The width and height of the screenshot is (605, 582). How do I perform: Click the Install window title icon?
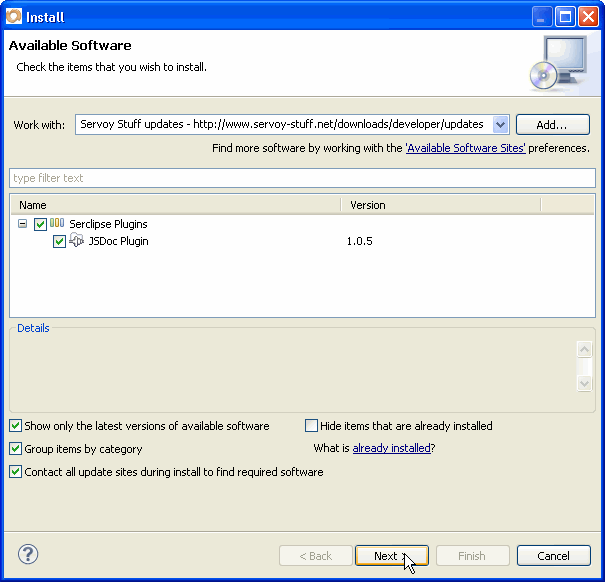click(x=14, y=16)
